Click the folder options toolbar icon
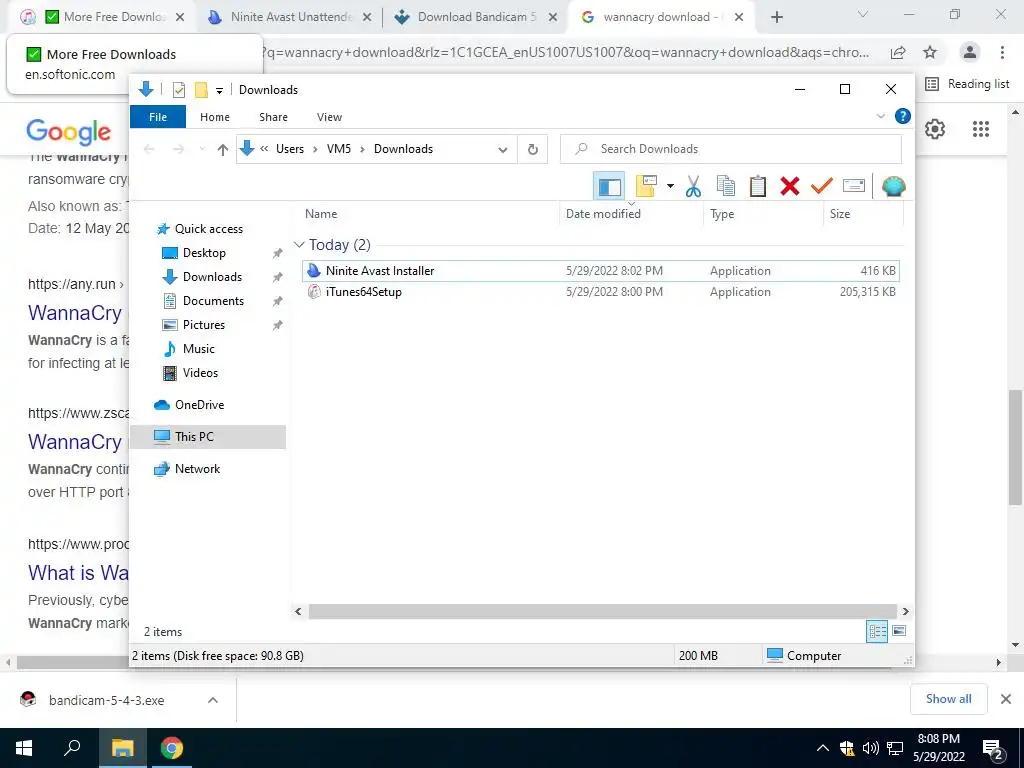1024x768 pixels. coord(647,186)
